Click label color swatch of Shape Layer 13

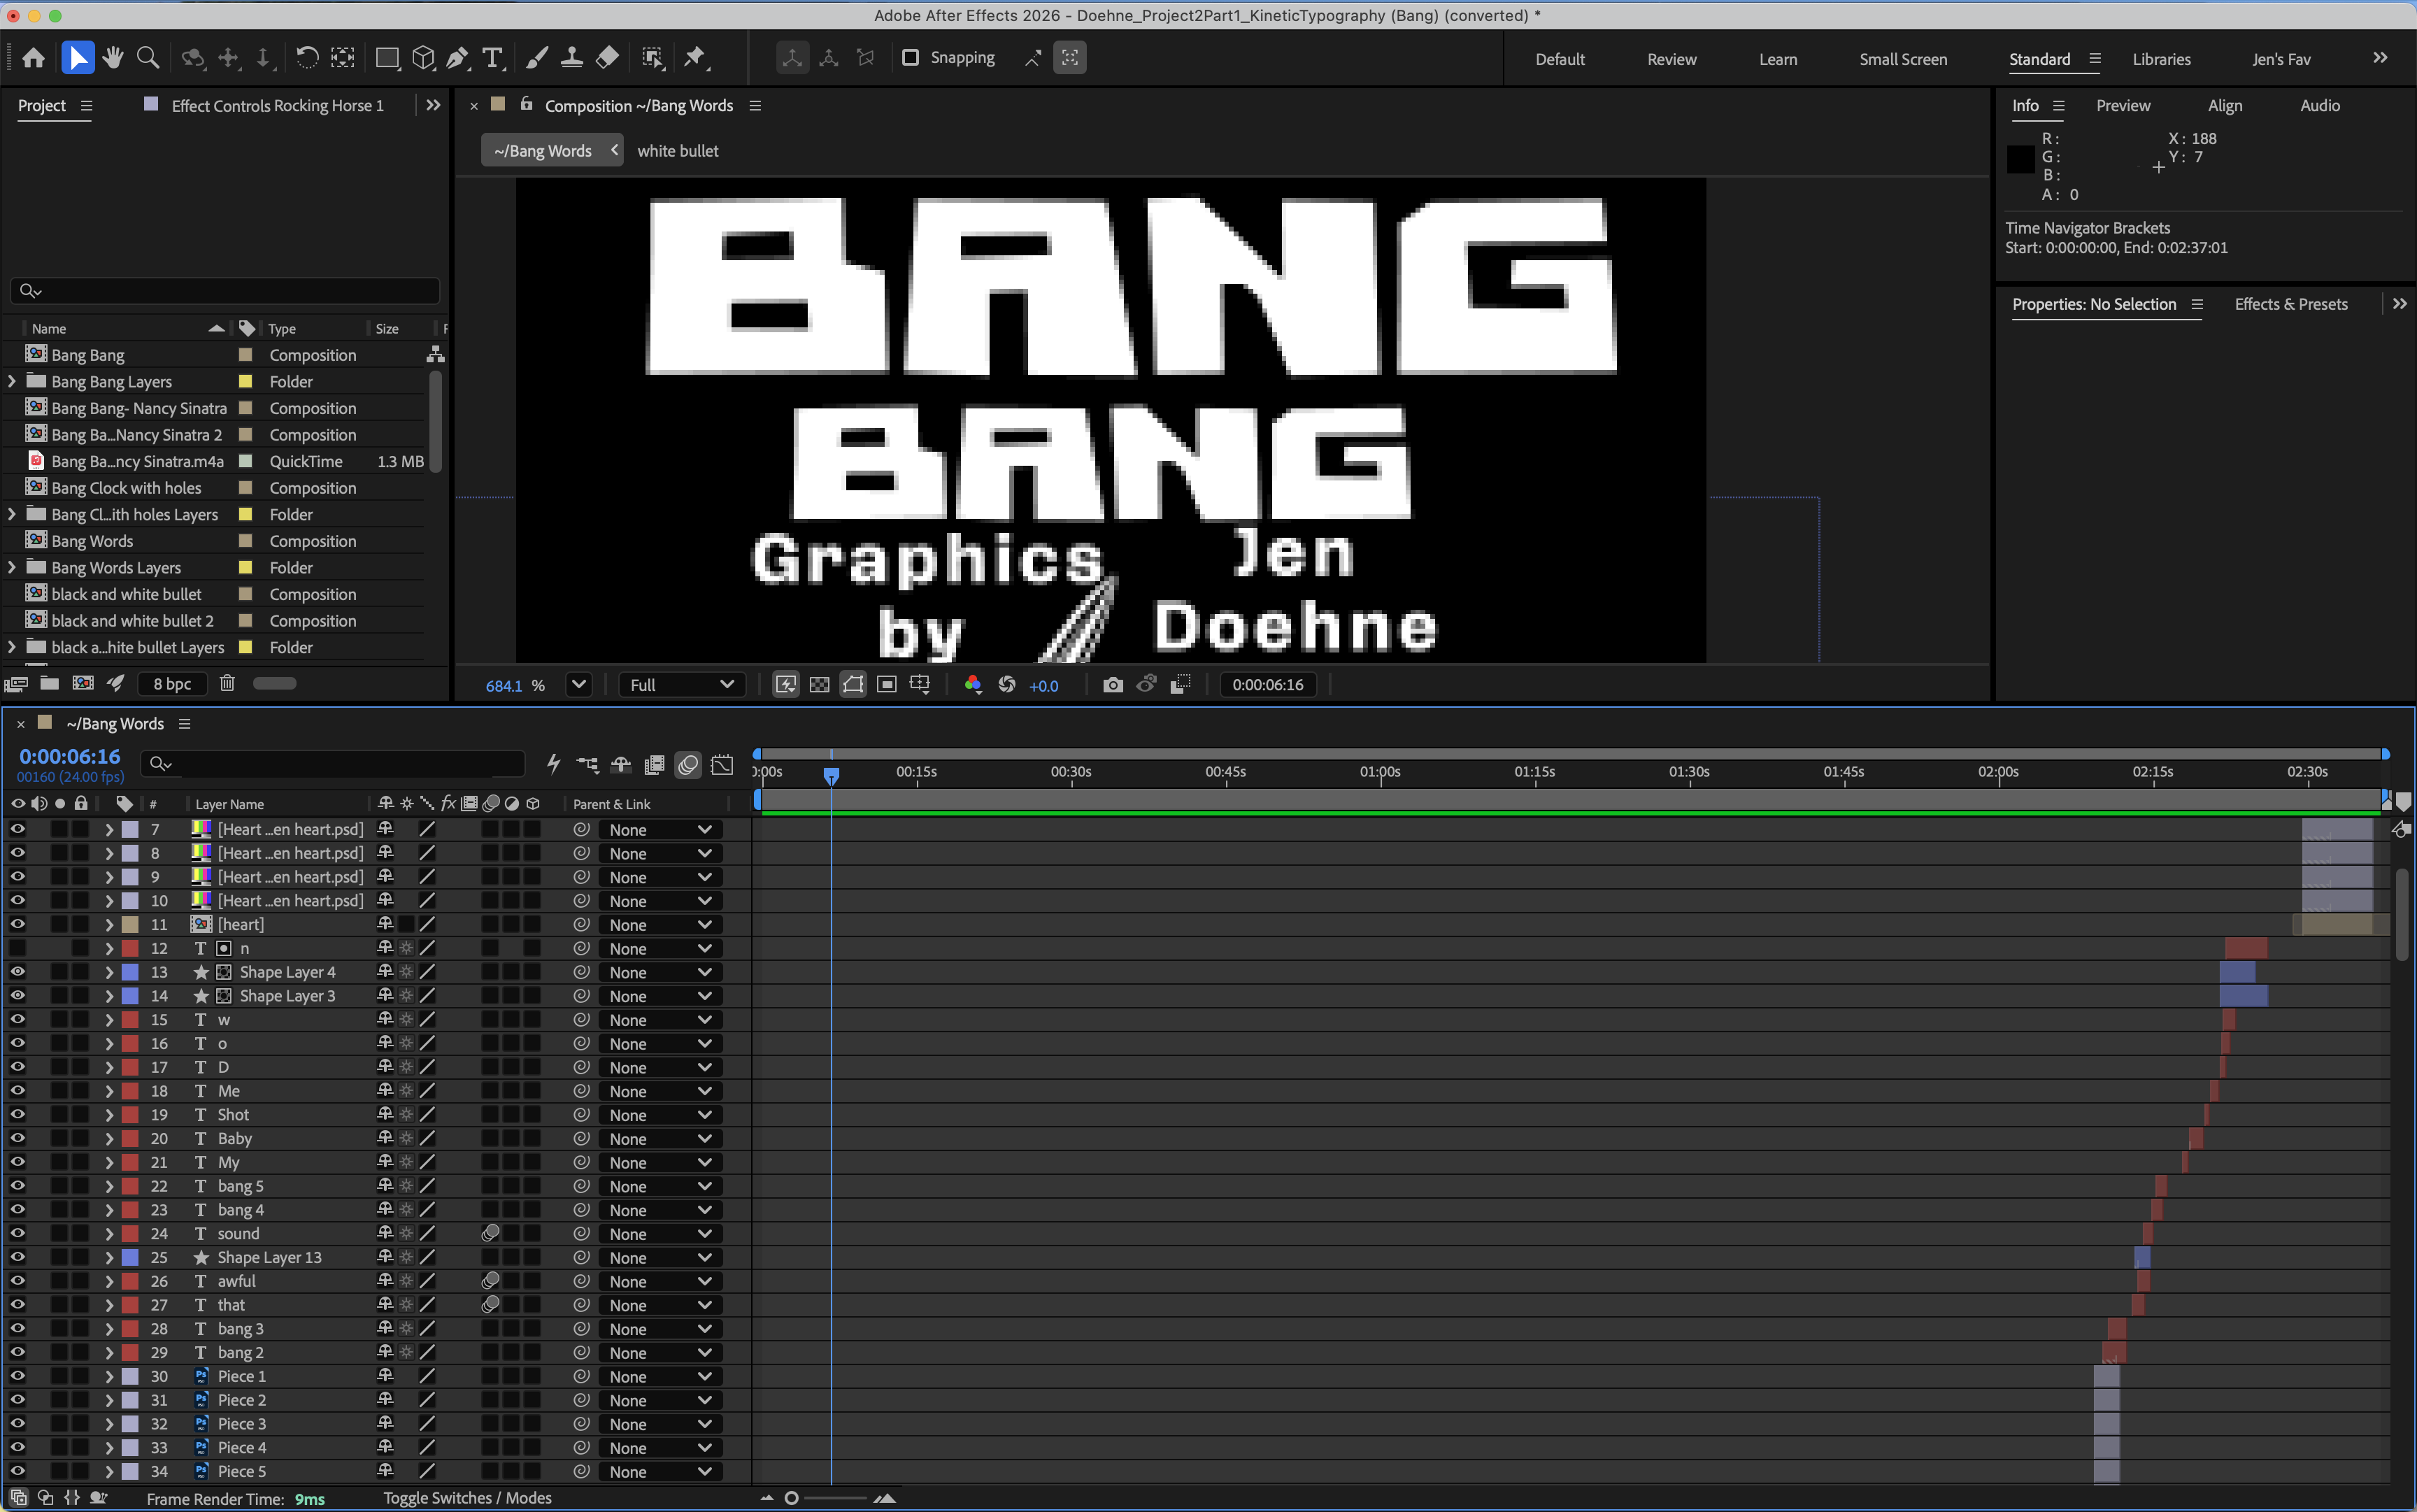click(130, 1258)
